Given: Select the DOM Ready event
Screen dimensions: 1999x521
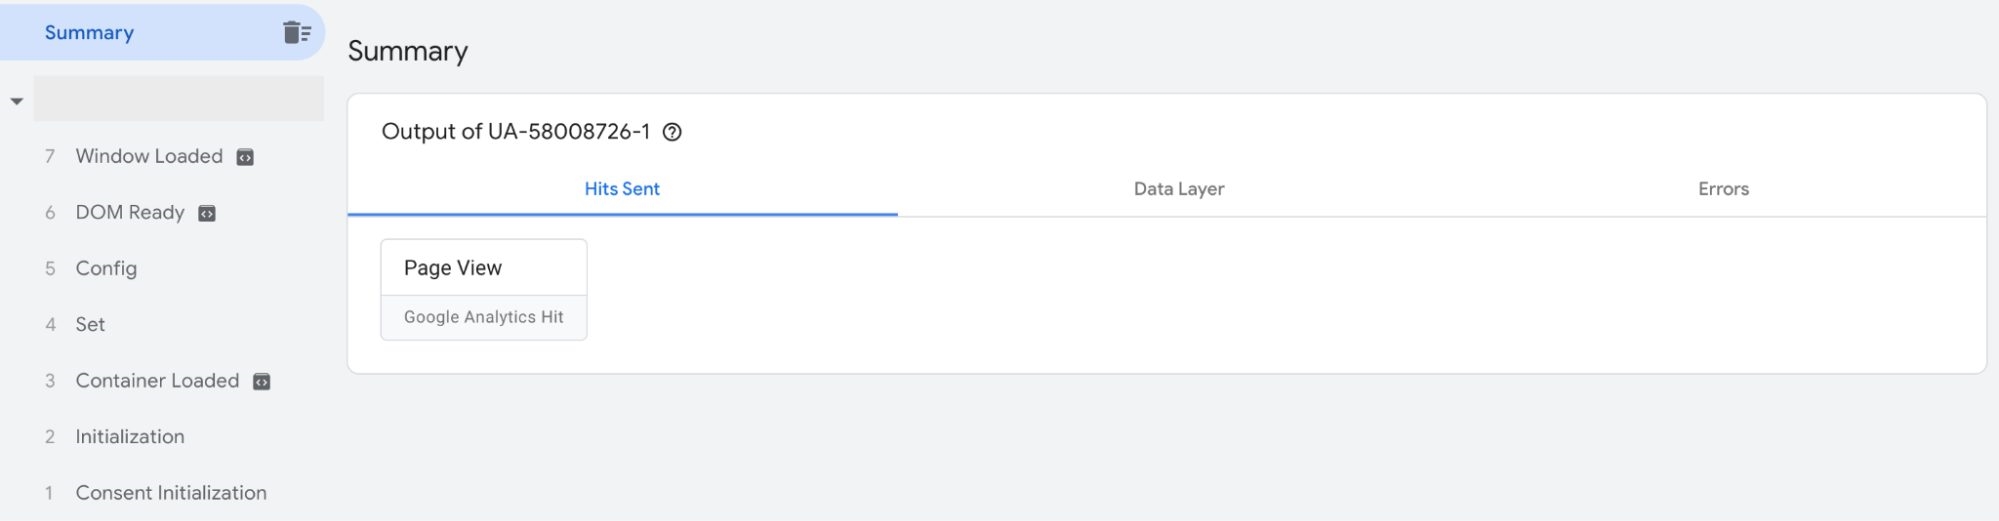Looking at the screenshot, I should (x=130, y=212).
